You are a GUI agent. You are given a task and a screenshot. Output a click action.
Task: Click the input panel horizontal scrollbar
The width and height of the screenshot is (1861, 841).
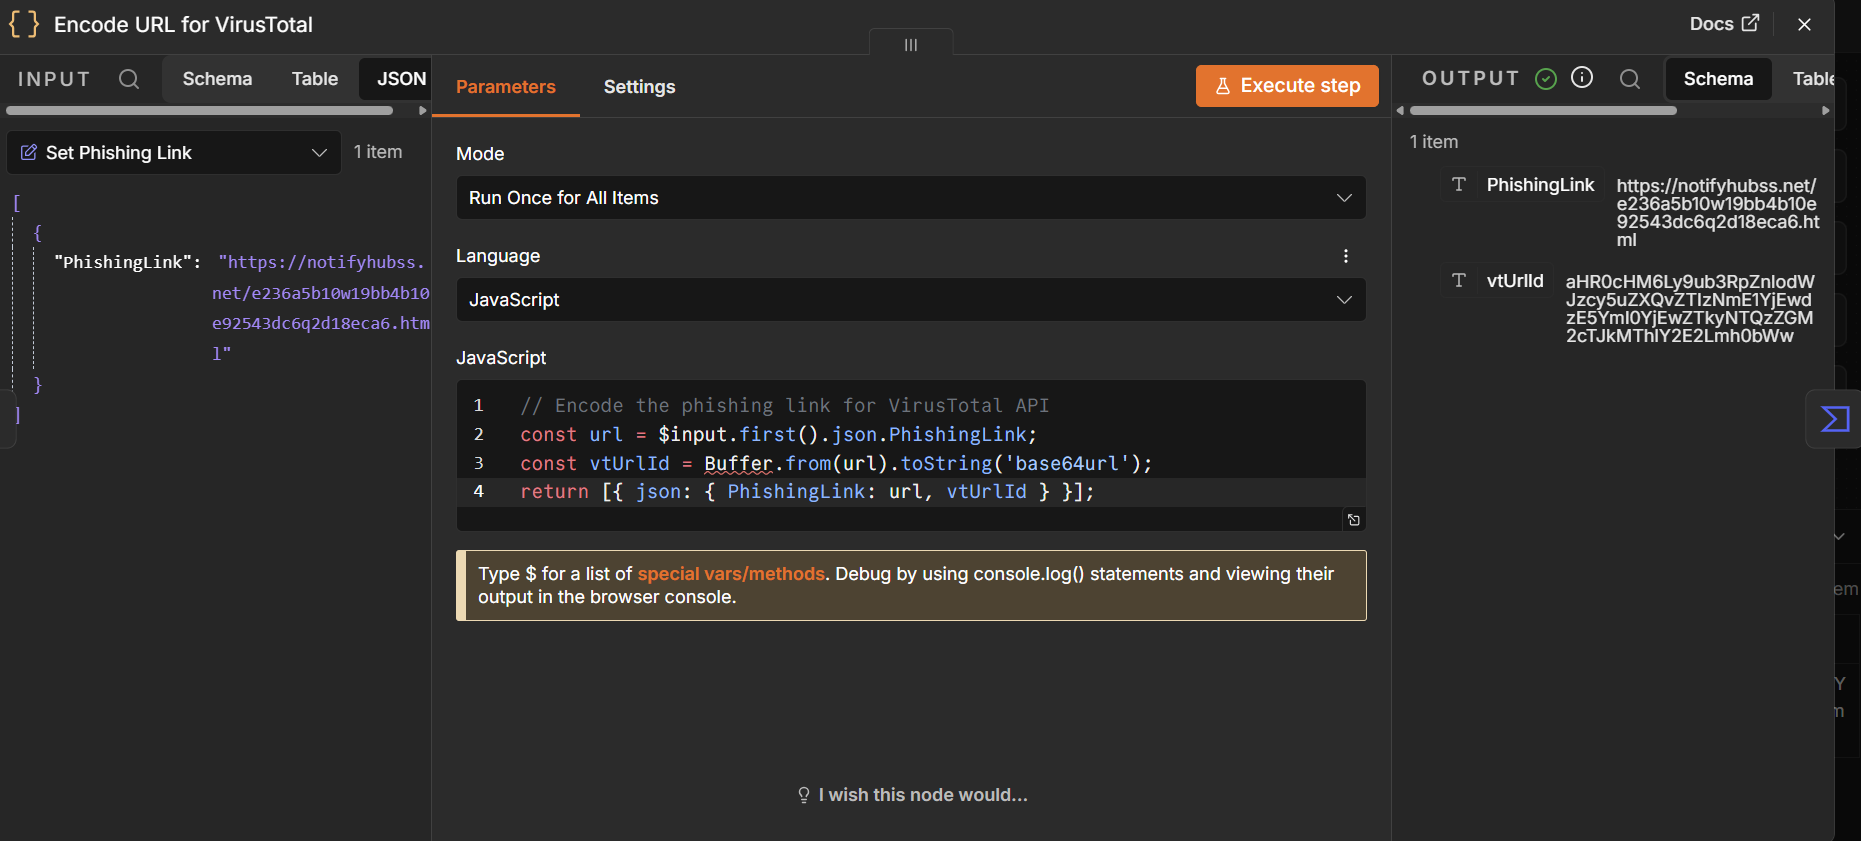[199, 111]
